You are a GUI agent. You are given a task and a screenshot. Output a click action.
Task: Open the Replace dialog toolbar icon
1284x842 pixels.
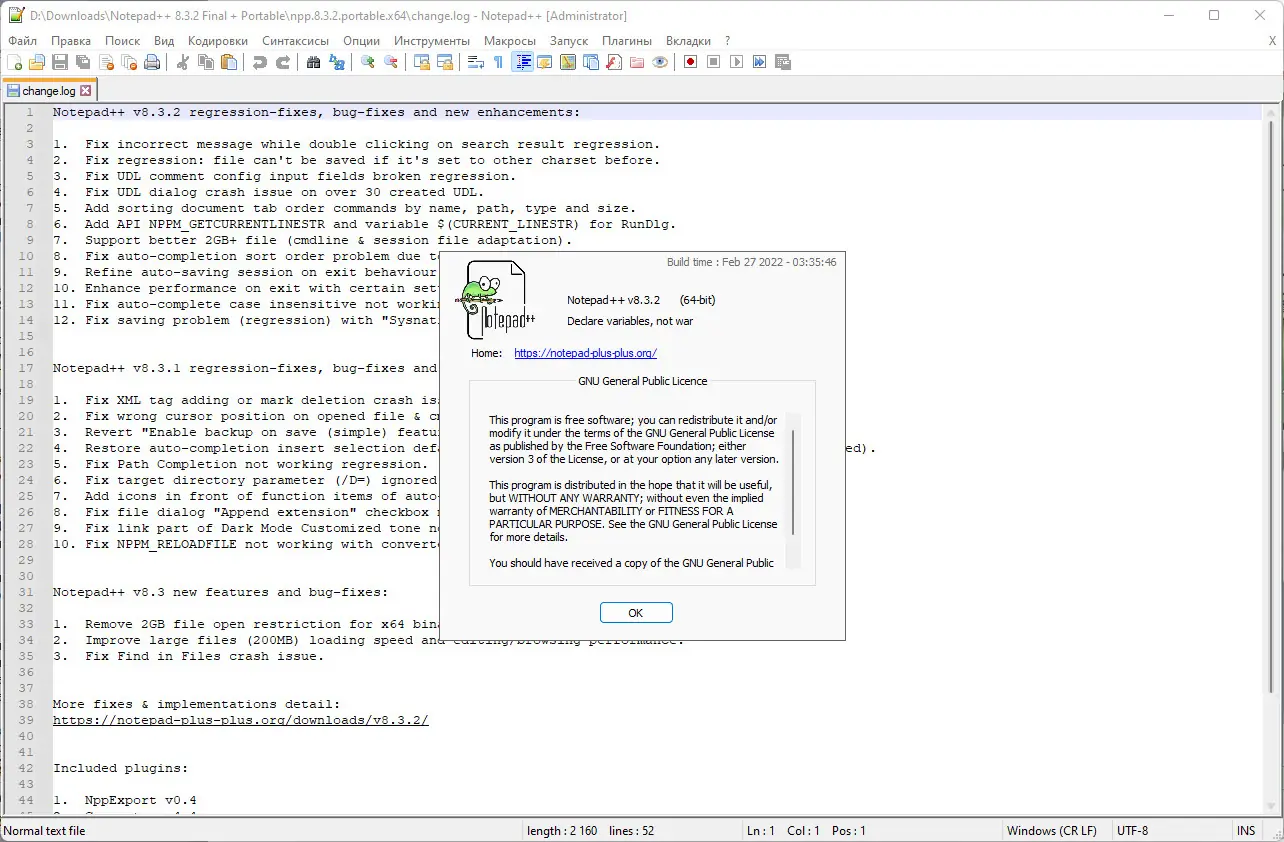tap(337, 62)
